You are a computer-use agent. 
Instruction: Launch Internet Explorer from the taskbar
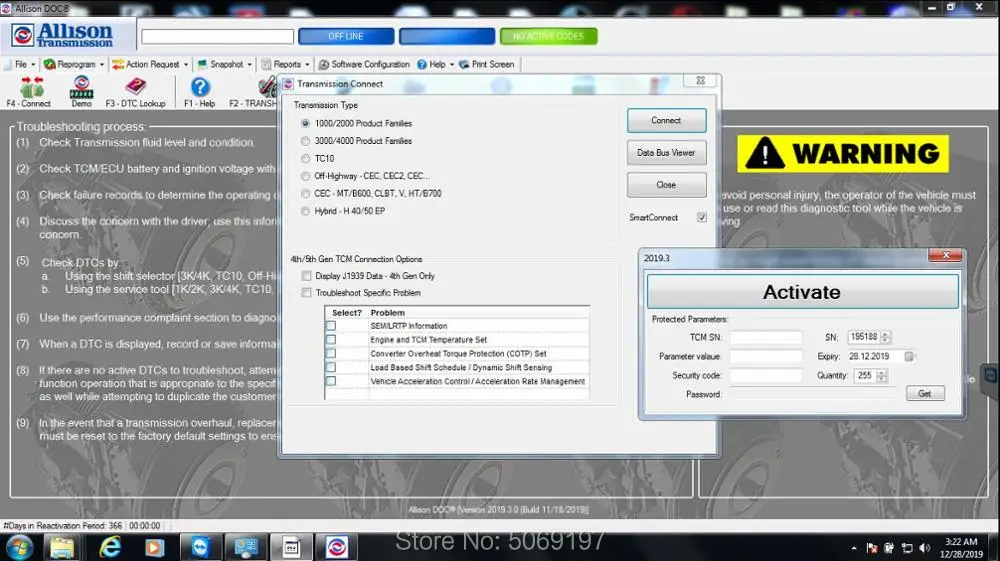(110, 547)
